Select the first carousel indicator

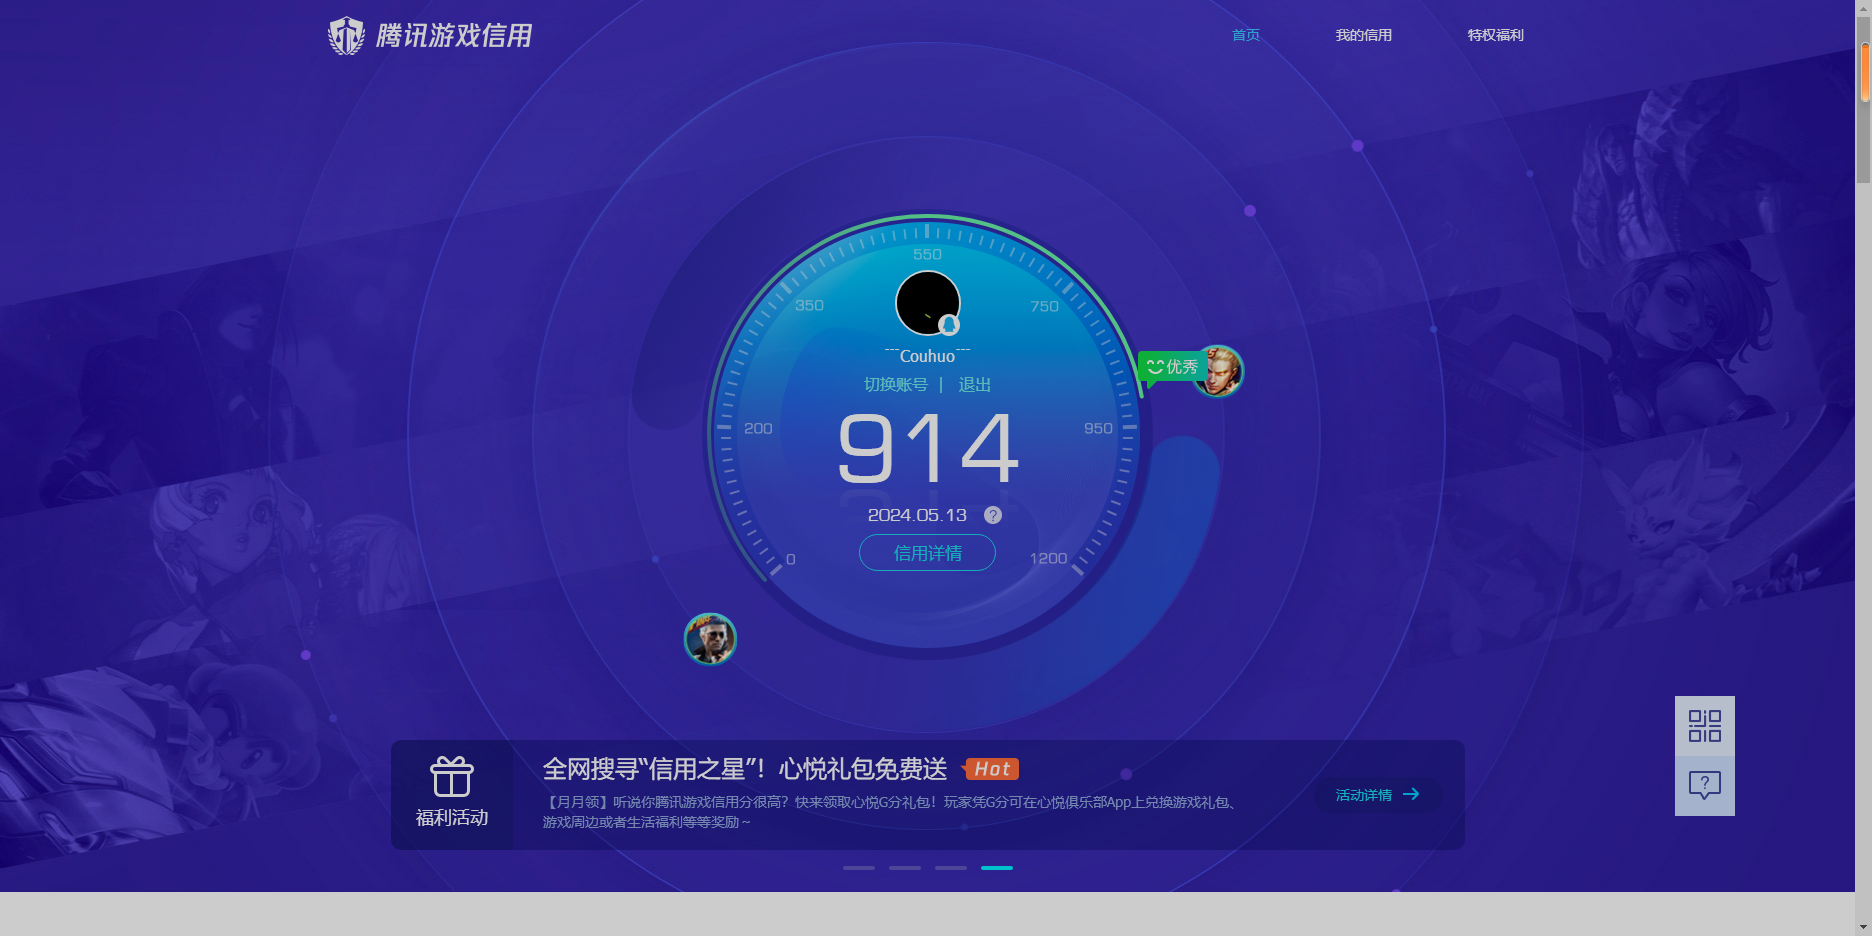(859, 868)
